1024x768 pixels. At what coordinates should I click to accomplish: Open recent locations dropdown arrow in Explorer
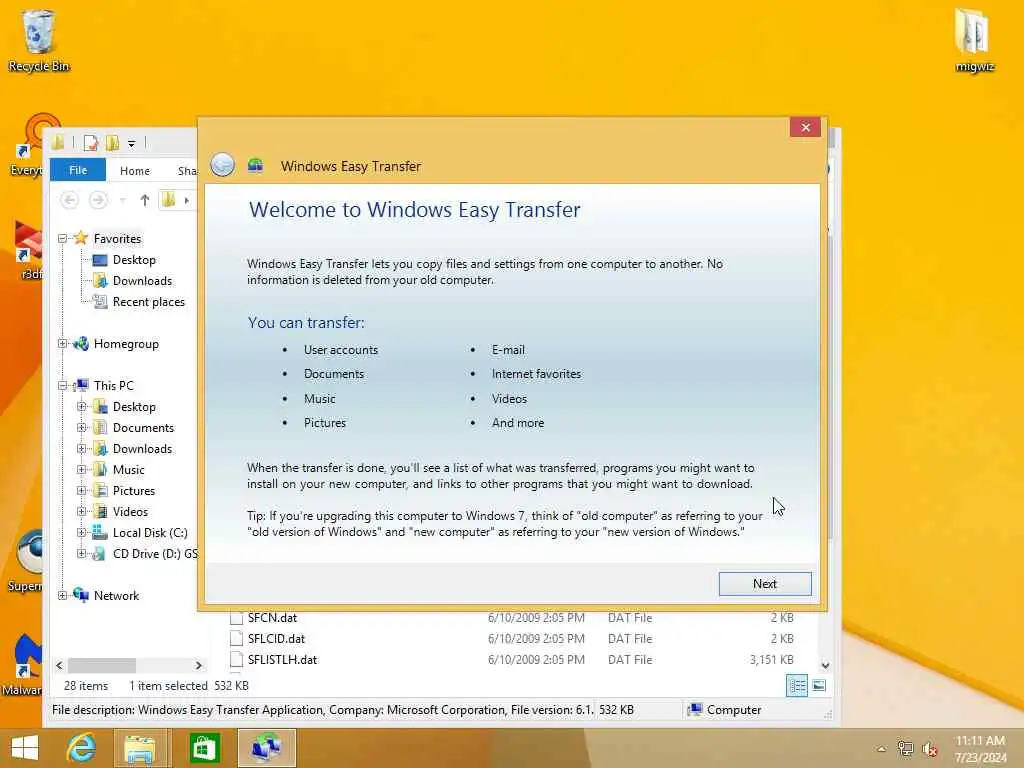(122, 200)
